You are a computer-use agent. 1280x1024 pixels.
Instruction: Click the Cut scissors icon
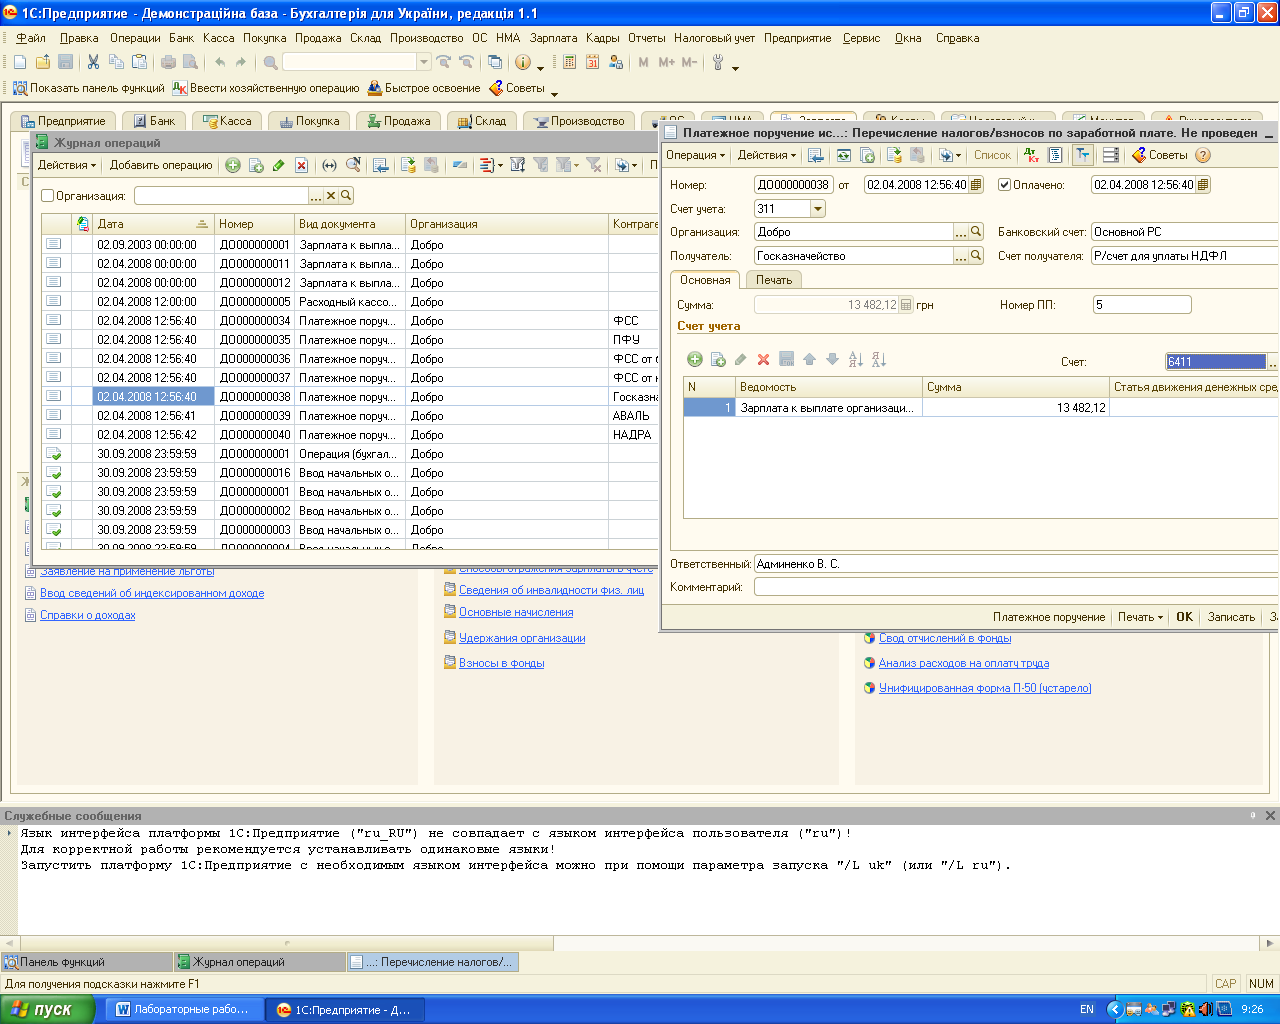click(x=93, y=62)
